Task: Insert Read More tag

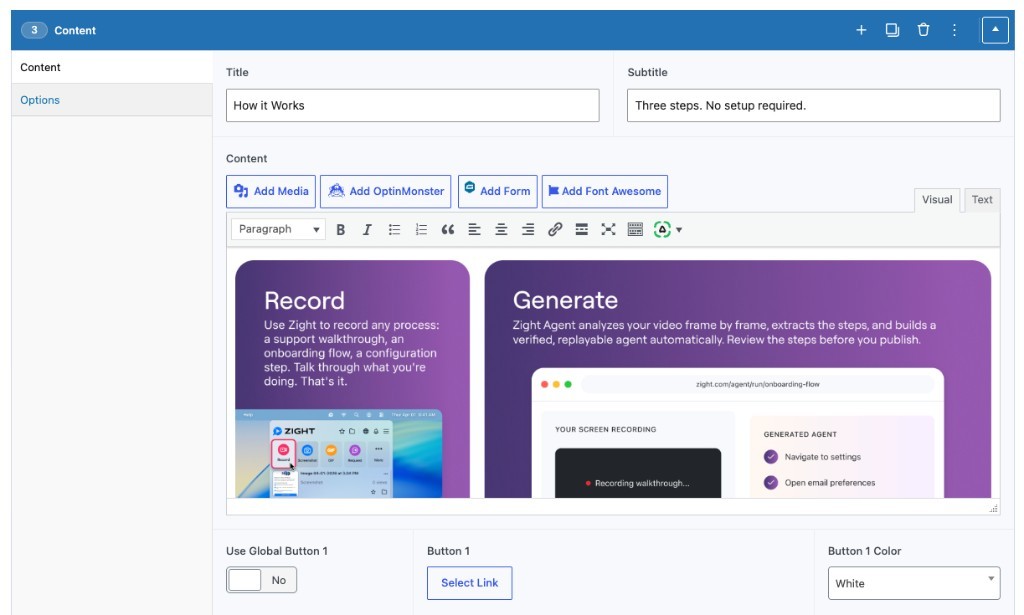Action: click(581, 229)
